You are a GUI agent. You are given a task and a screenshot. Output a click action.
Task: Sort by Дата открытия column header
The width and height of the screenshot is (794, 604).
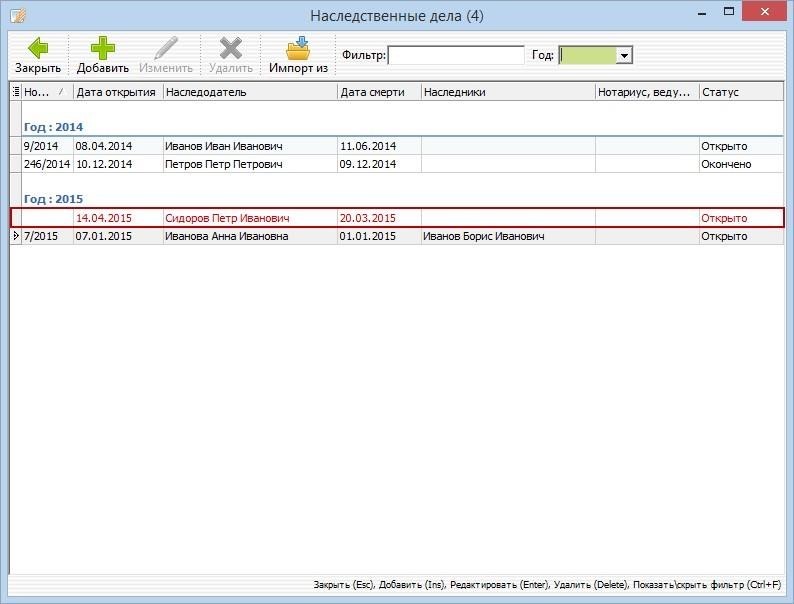coord(116,92)
